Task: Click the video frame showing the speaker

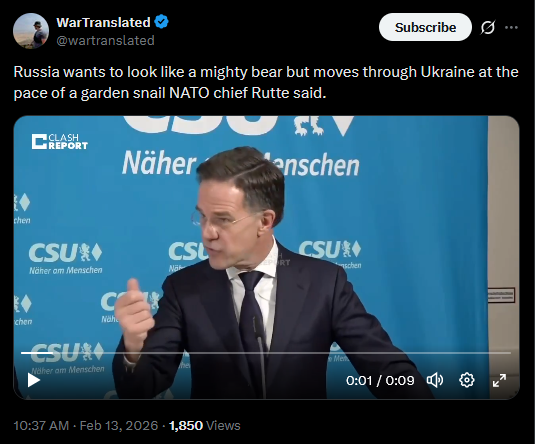Action: (x=266, y=258)
